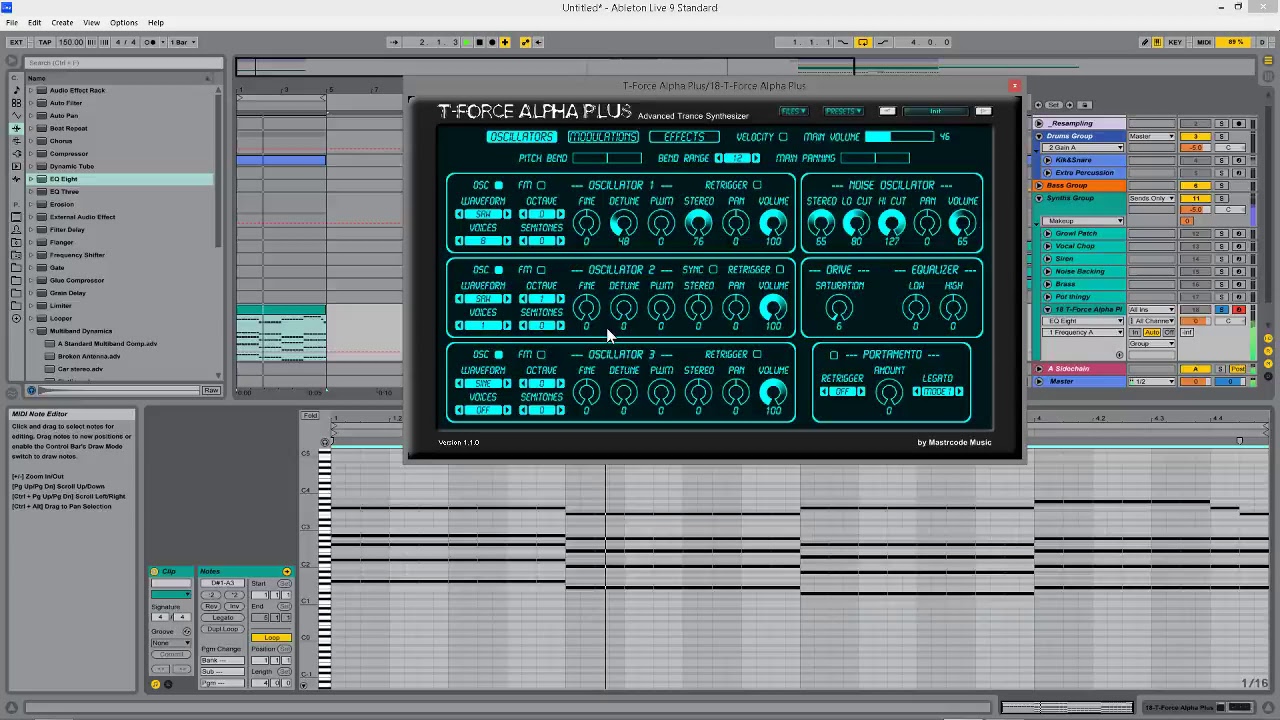Click Oscillator 1 Detune knob

(623, 224)
